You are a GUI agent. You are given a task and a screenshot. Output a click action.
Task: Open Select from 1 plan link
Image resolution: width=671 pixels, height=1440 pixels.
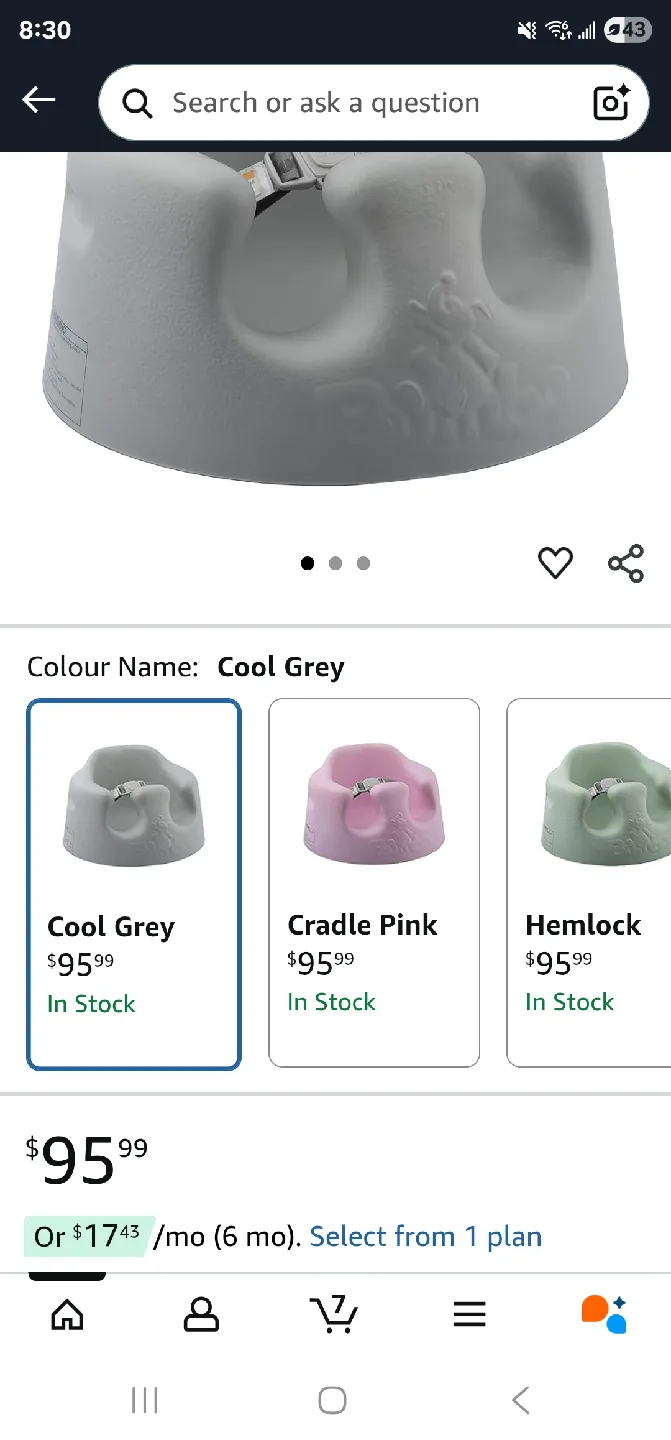point(425,1236)
